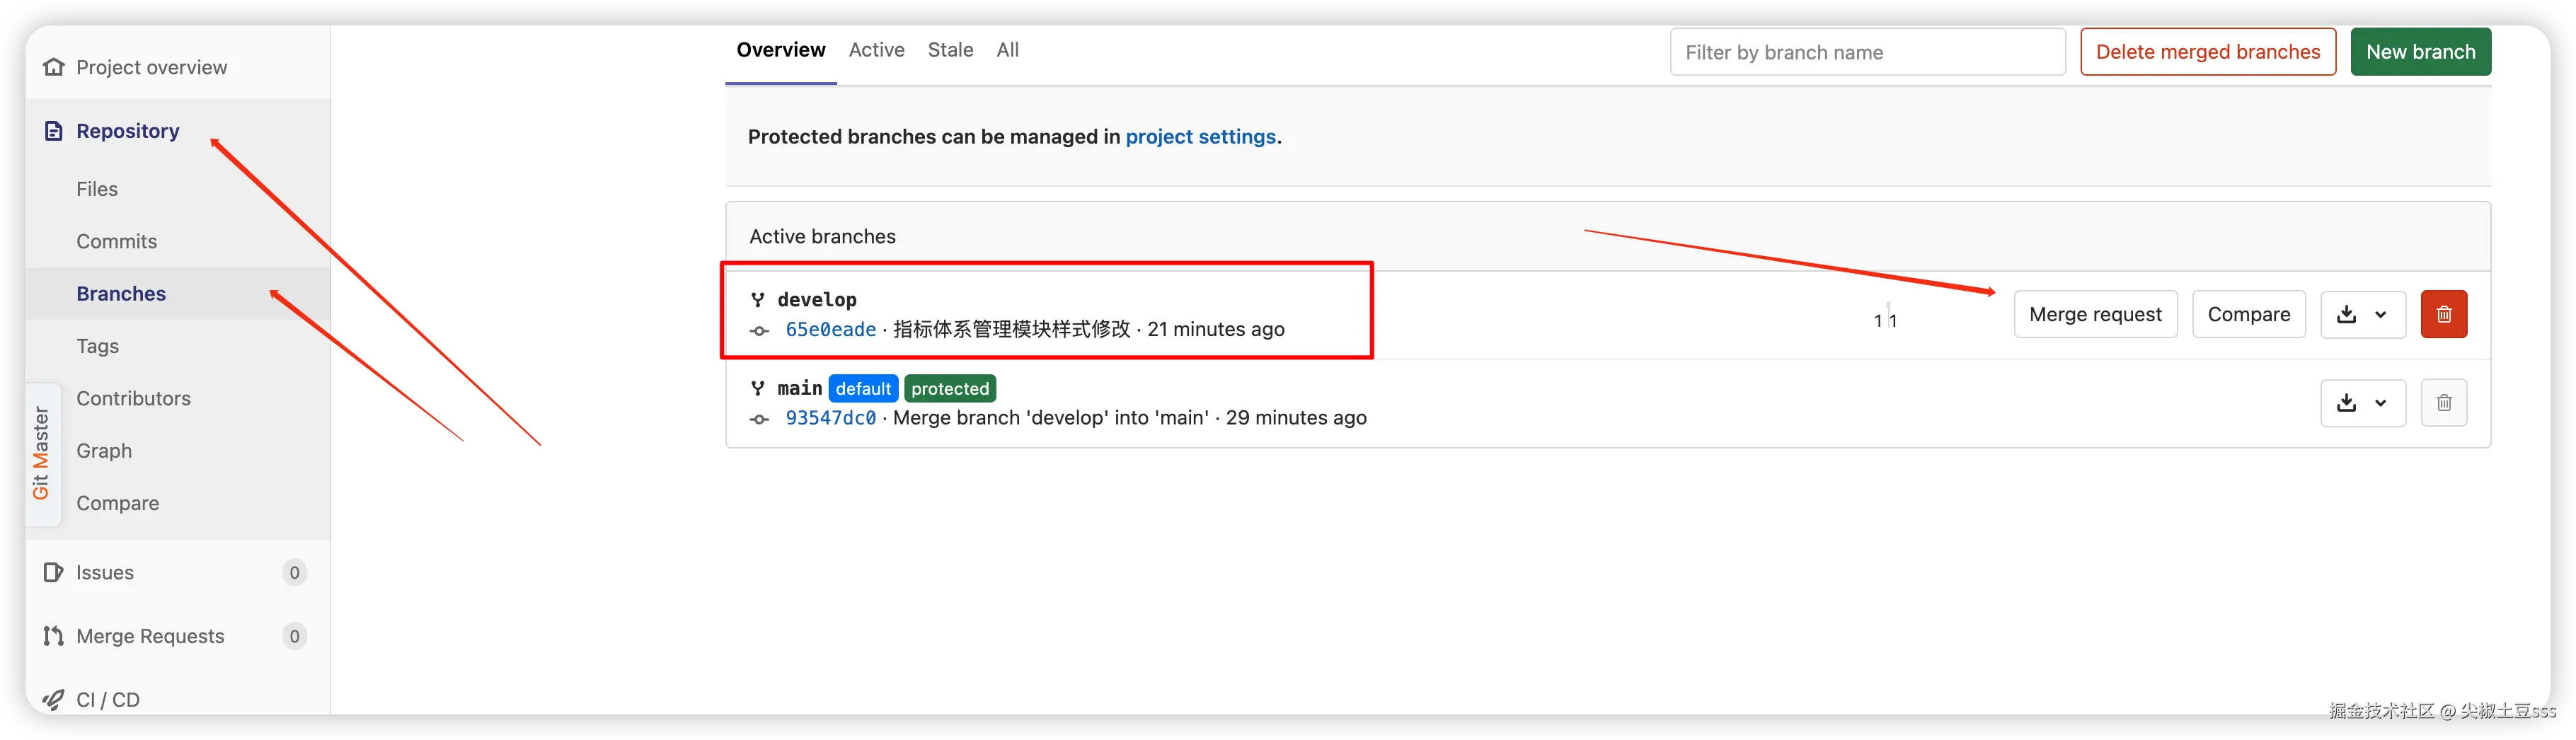Screen dimensions: 2576x740
Task: Open download dropdown for develop branch
Action: (x=2362, y=314)
